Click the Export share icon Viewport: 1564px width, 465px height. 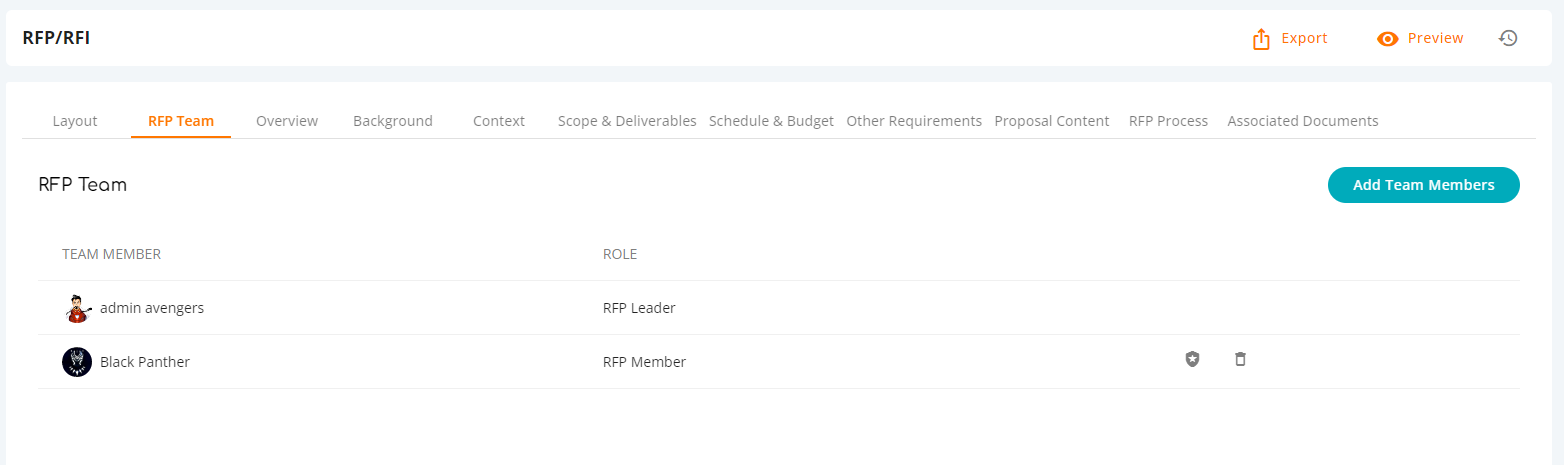tap(1261, 38)
